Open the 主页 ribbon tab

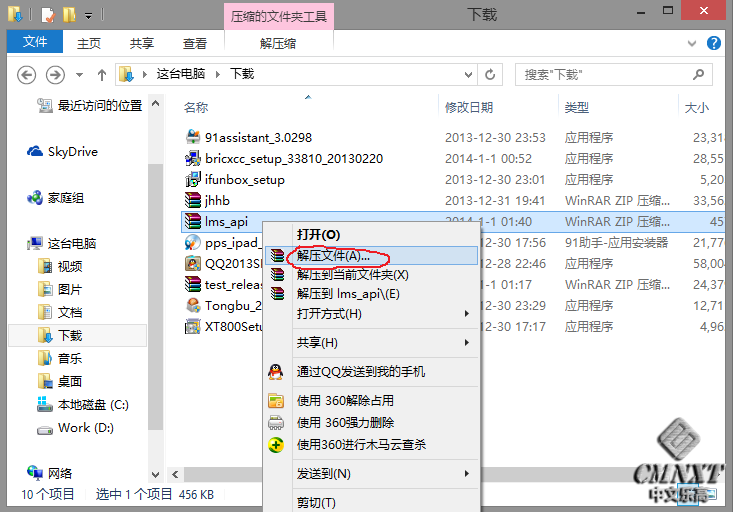click(x=89, y=43)
